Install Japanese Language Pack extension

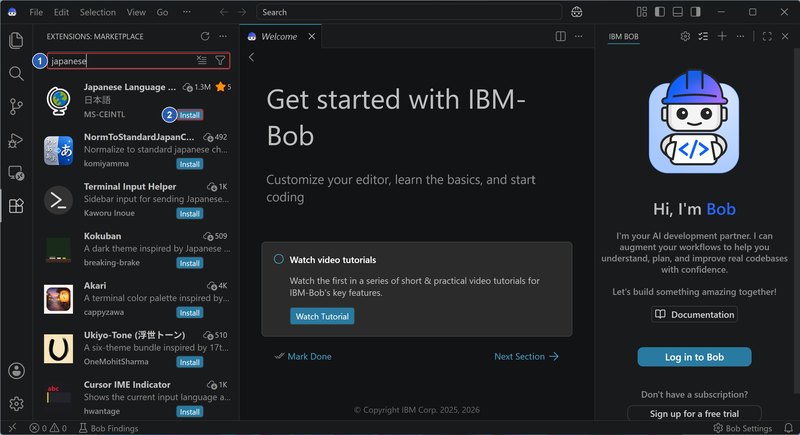pyautogui.click(x=190, y=115)
